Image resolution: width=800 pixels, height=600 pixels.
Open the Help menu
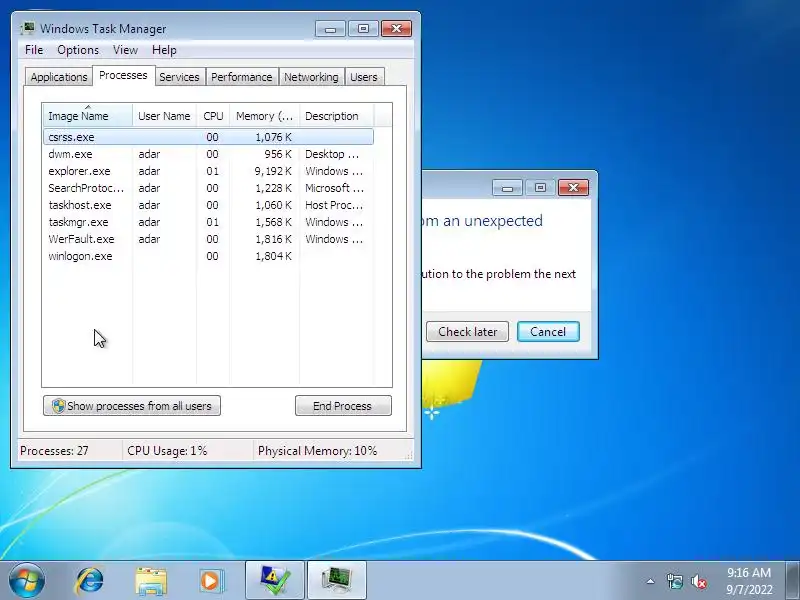point(164,50)
